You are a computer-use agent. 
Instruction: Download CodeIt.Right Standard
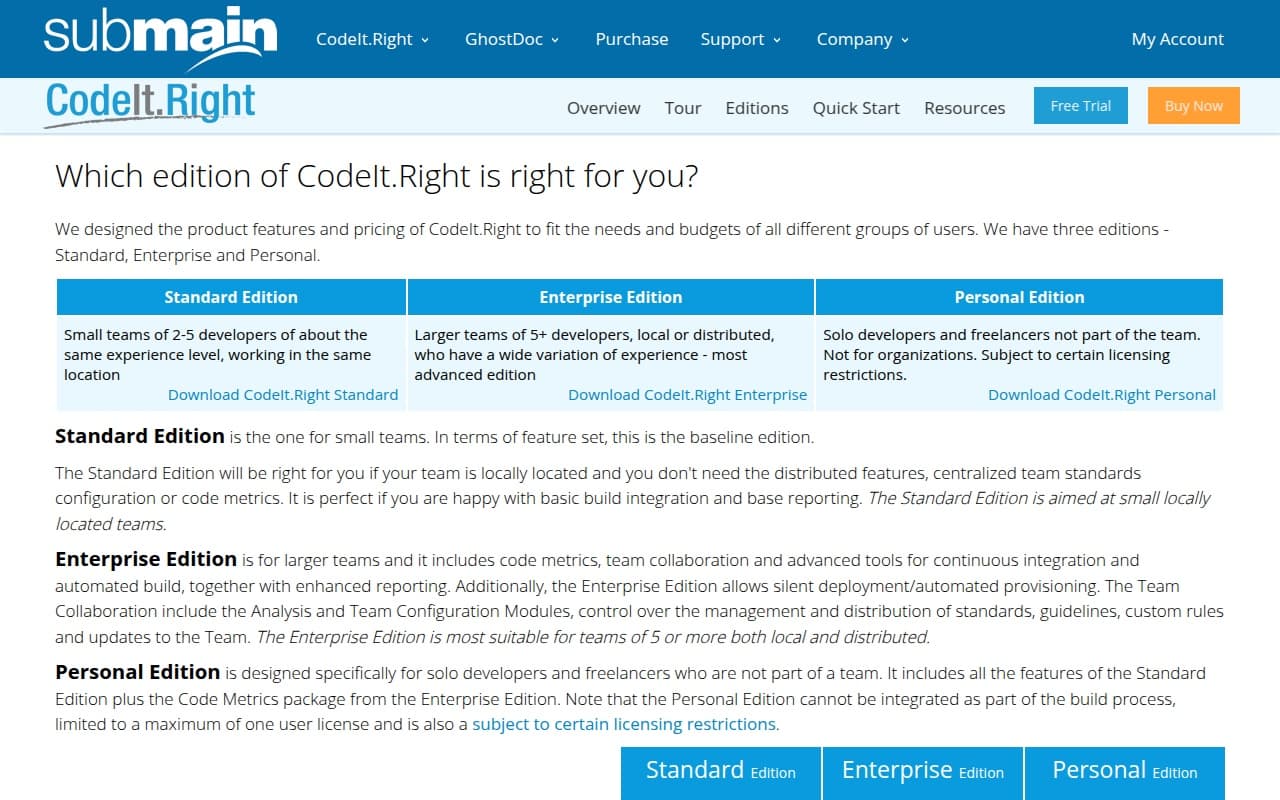pyautogui.click(x=283, y=394)
